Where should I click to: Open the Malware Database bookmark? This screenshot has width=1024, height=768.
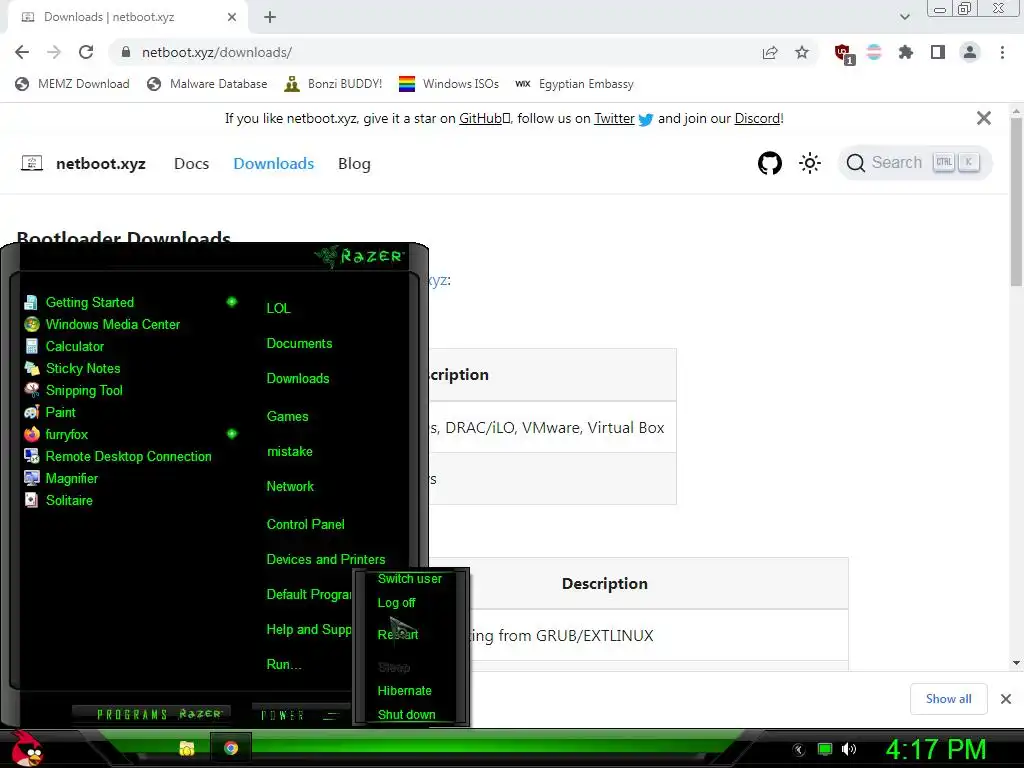point(208,84)
